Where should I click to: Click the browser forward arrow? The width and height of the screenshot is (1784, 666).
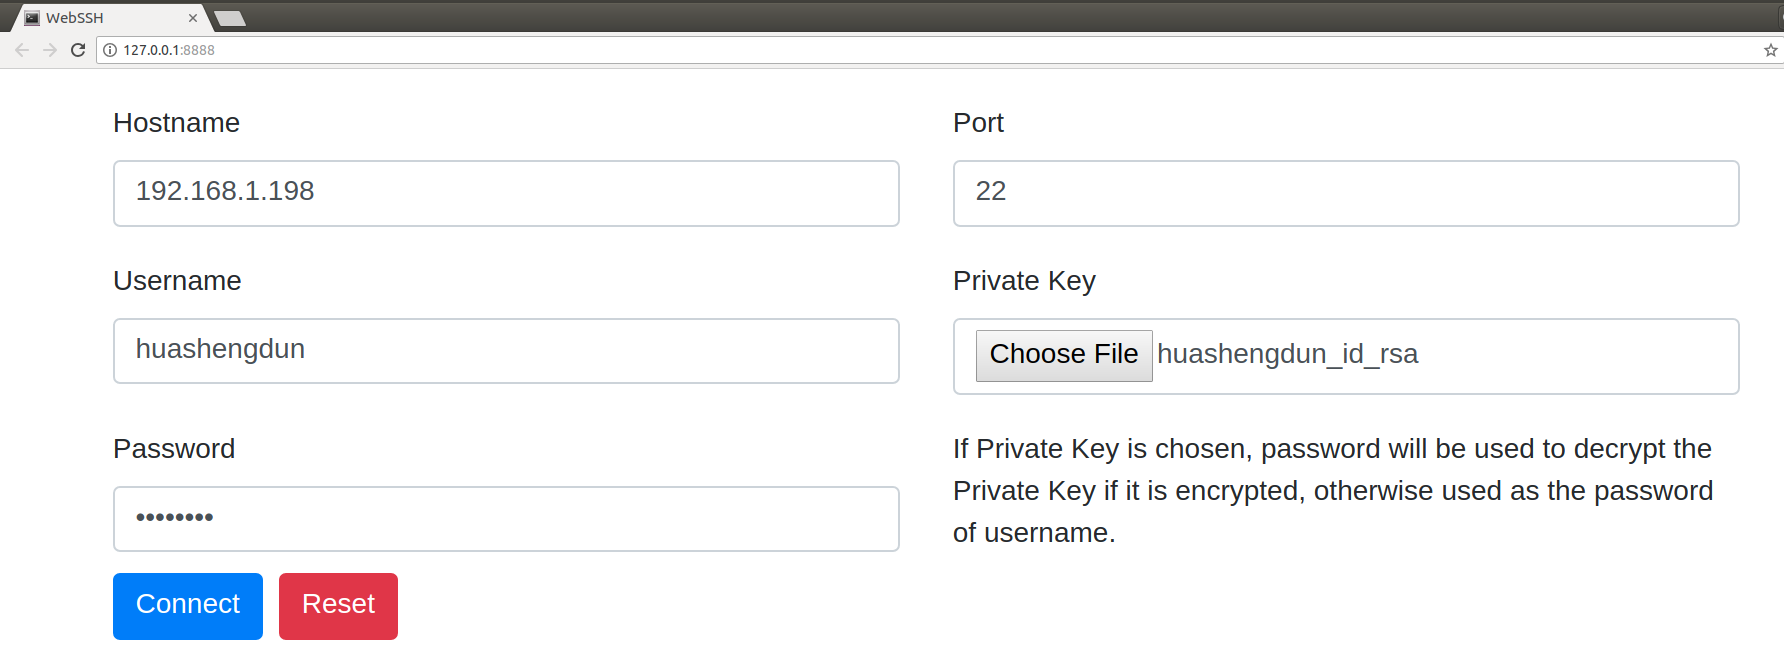click(x=50, y=50)
